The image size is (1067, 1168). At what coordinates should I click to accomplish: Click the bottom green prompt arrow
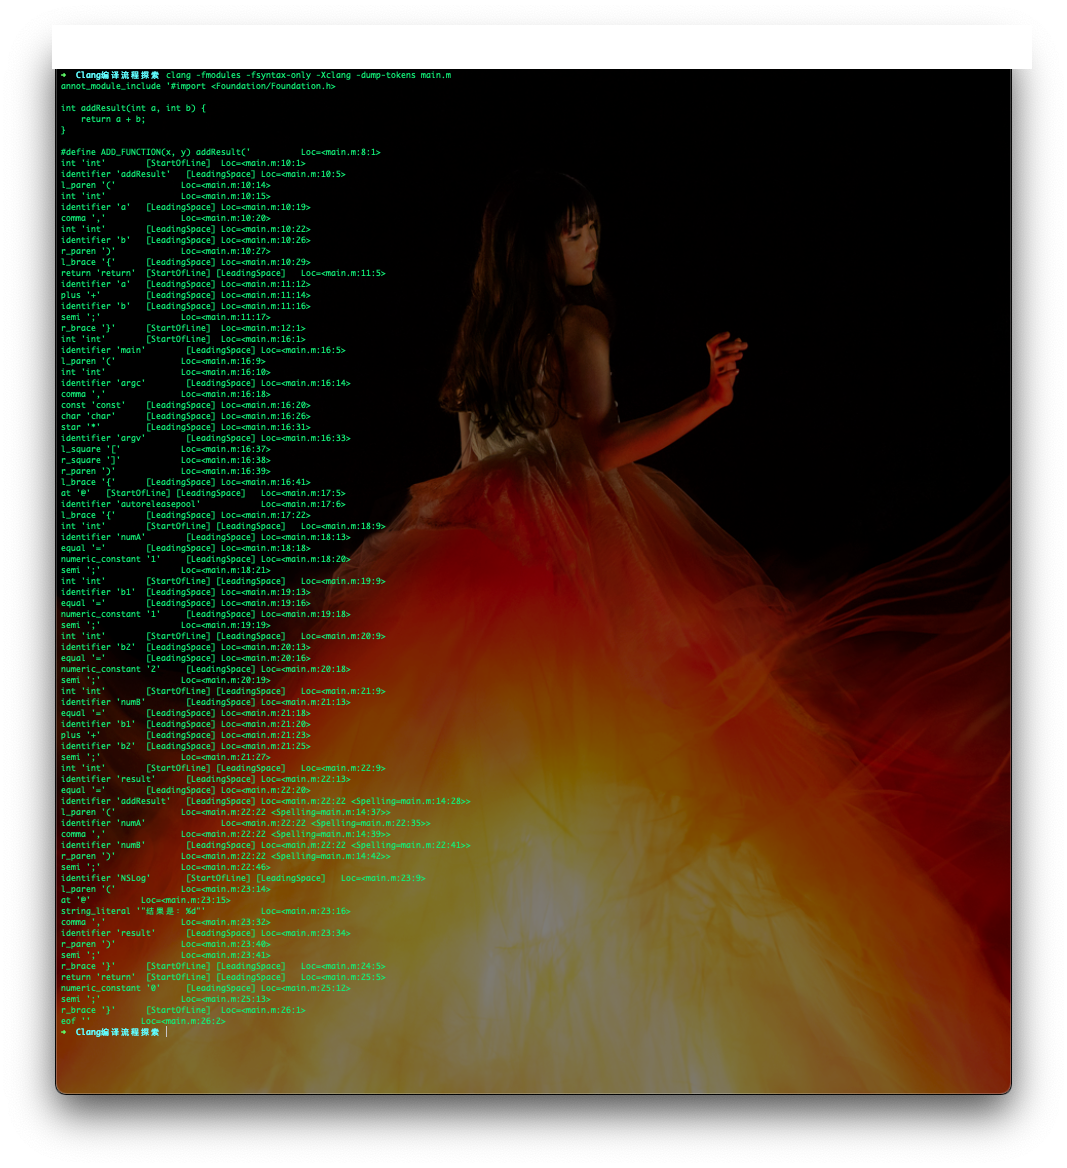(x=64, y=1032)
